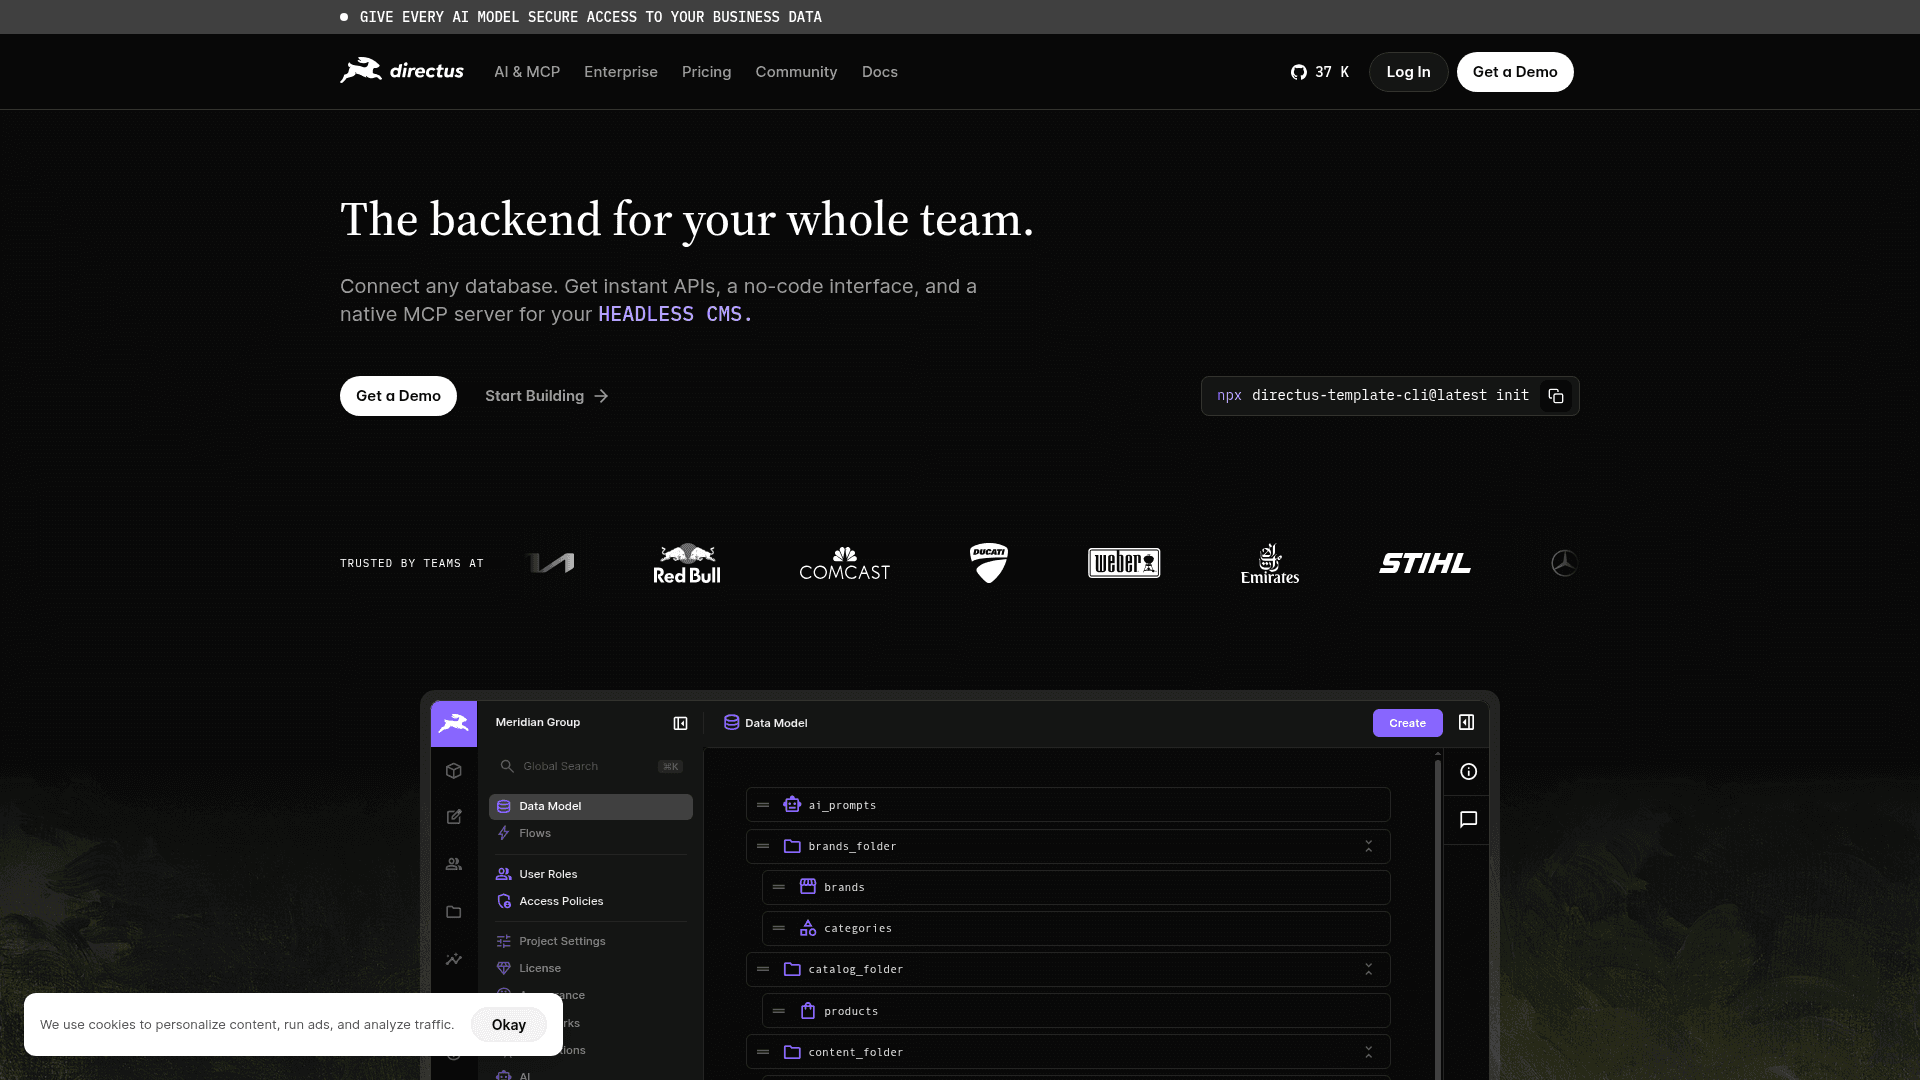Image resolution: width=1920 pixels, height=1080 pixels.
Task: Open User Roles in the sidebar
Action: coord(591,874)
